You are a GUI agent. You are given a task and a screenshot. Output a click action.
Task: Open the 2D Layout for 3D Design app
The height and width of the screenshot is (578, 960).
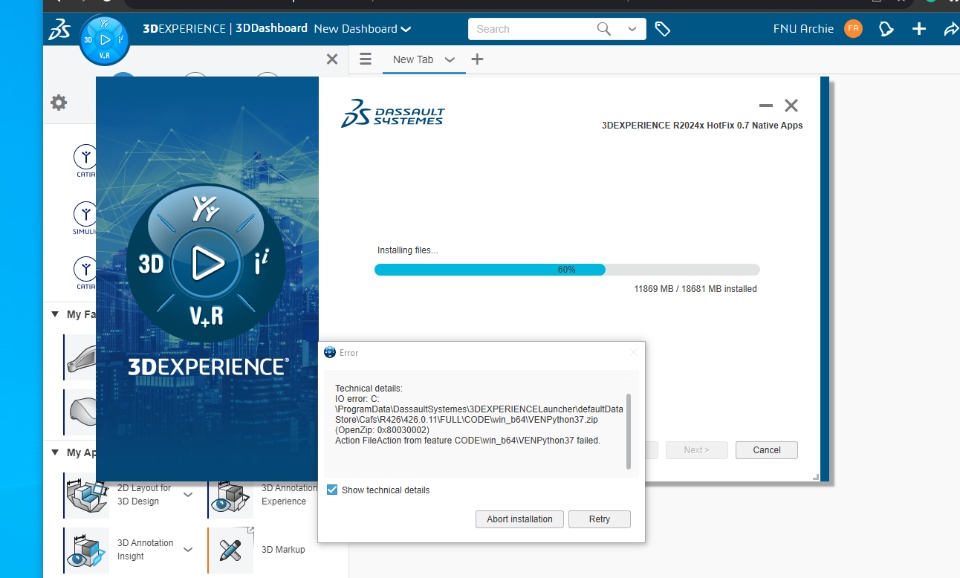click(86, 495)
